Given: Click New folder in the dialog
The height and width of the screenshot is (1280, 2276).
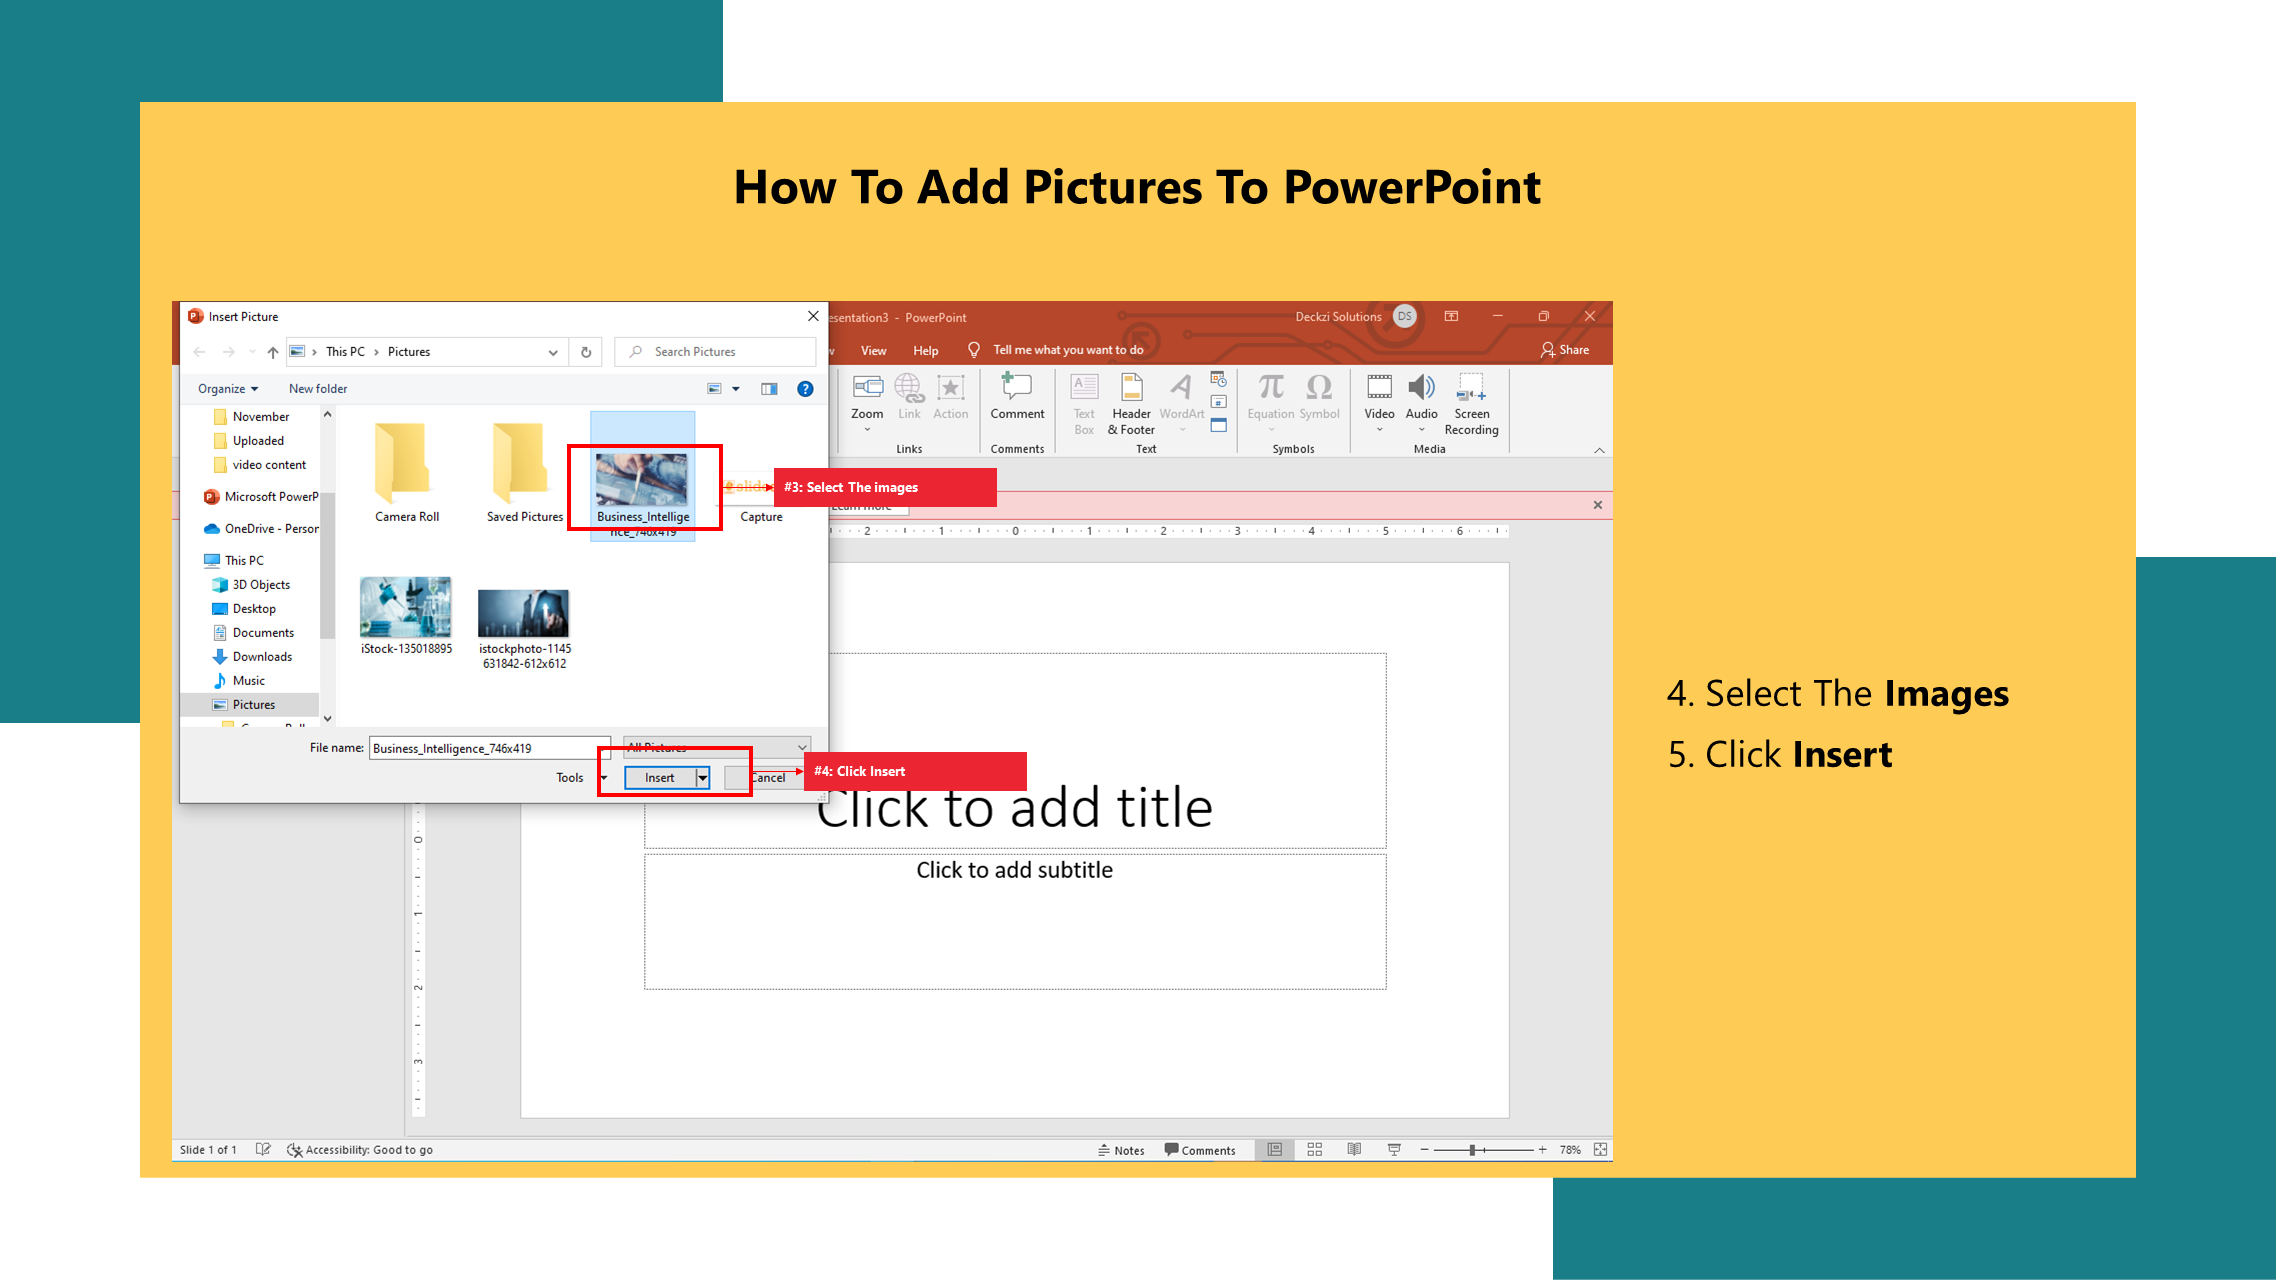Looking at the screenshot, I should coord(318,389).
